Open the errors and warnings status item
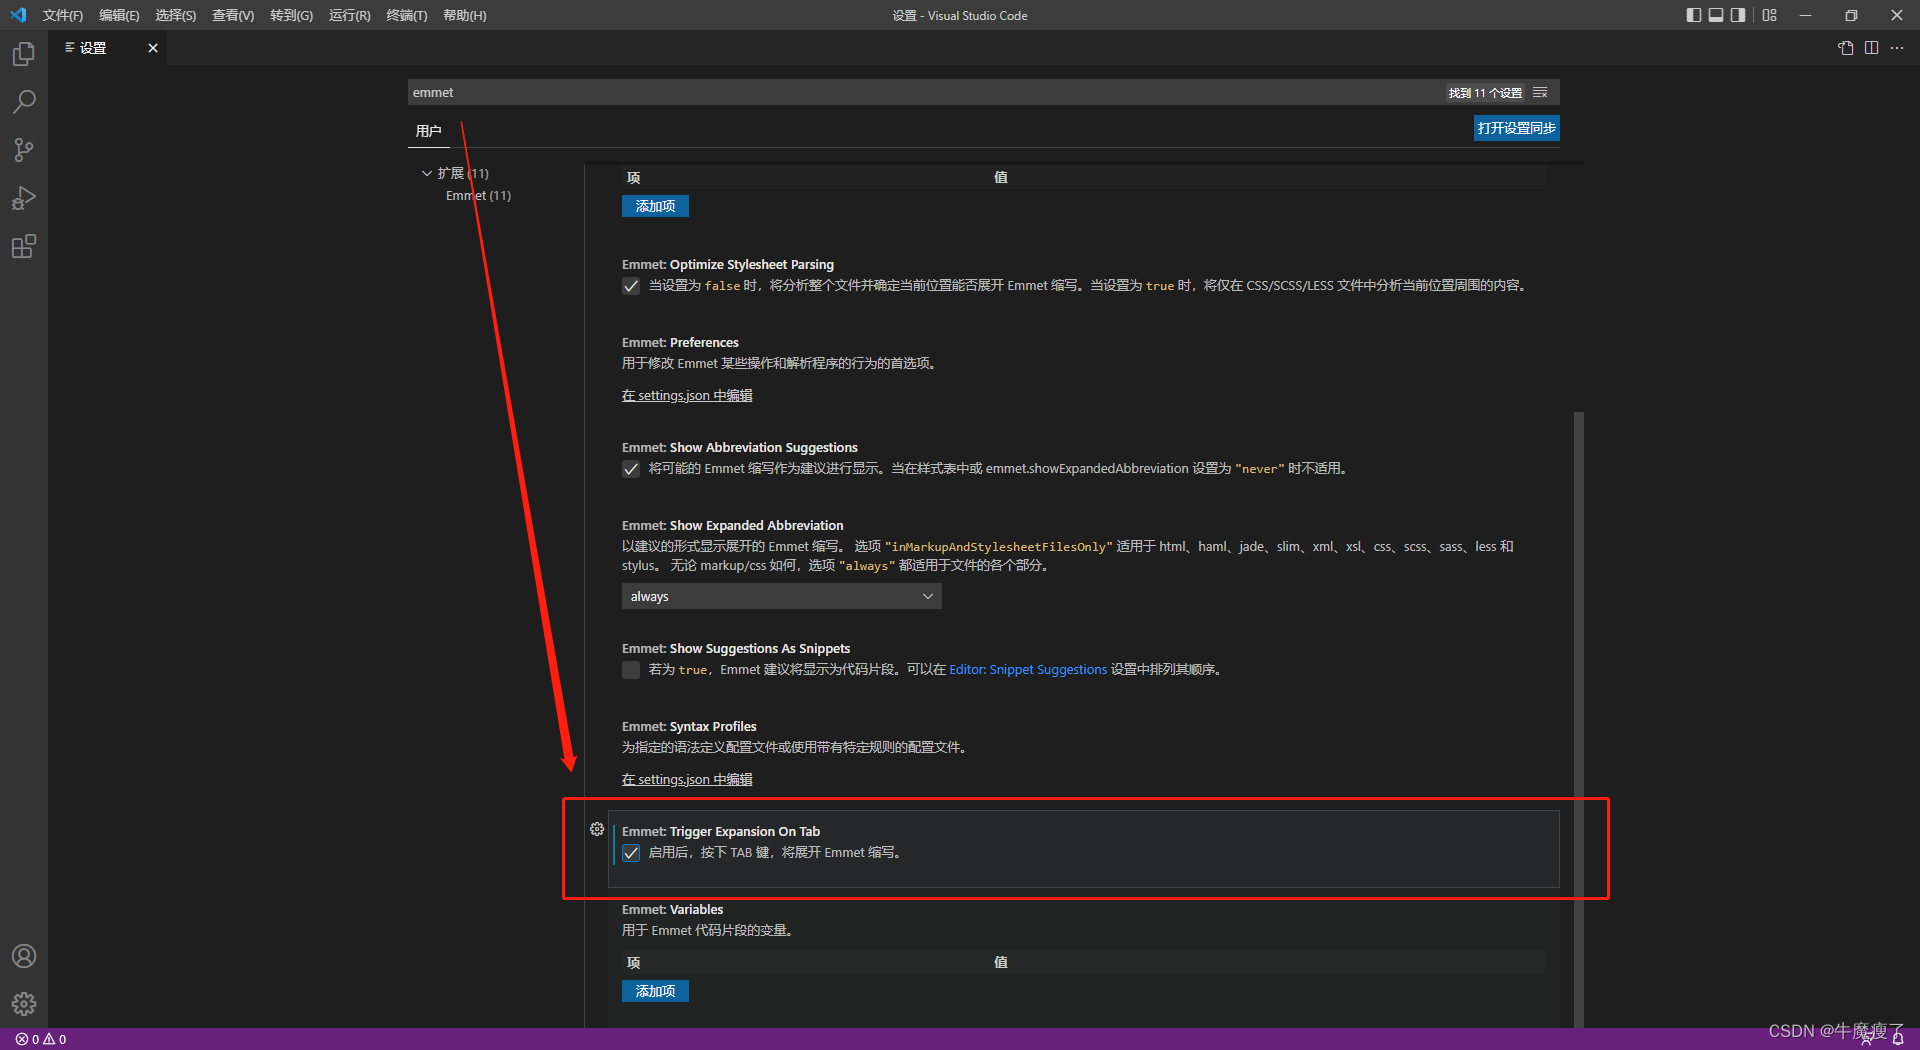 [x=41, y=1039]
